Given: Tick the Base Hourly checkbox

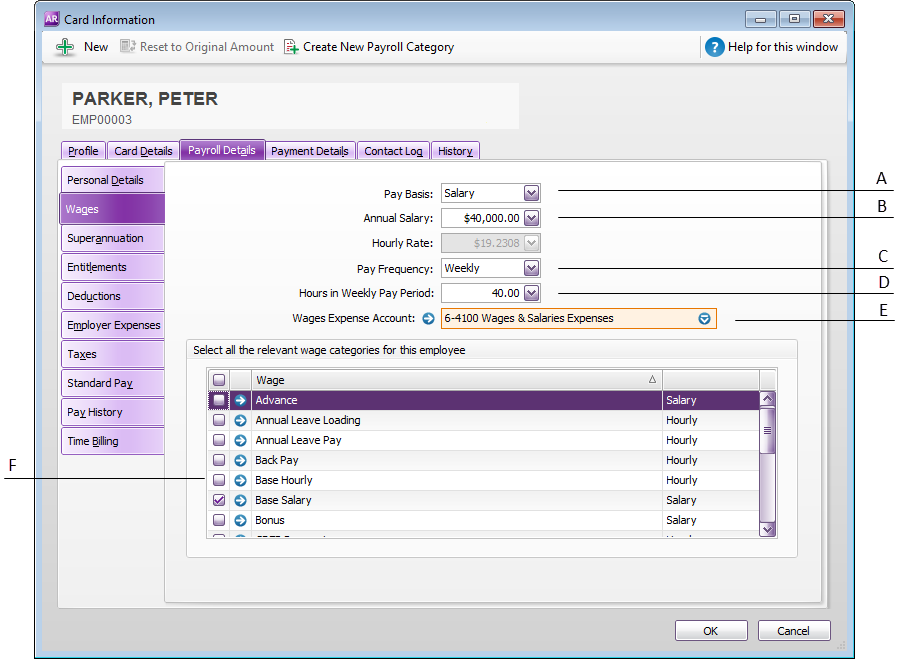Looking at the screenshot, I should [x=219, y=480].
